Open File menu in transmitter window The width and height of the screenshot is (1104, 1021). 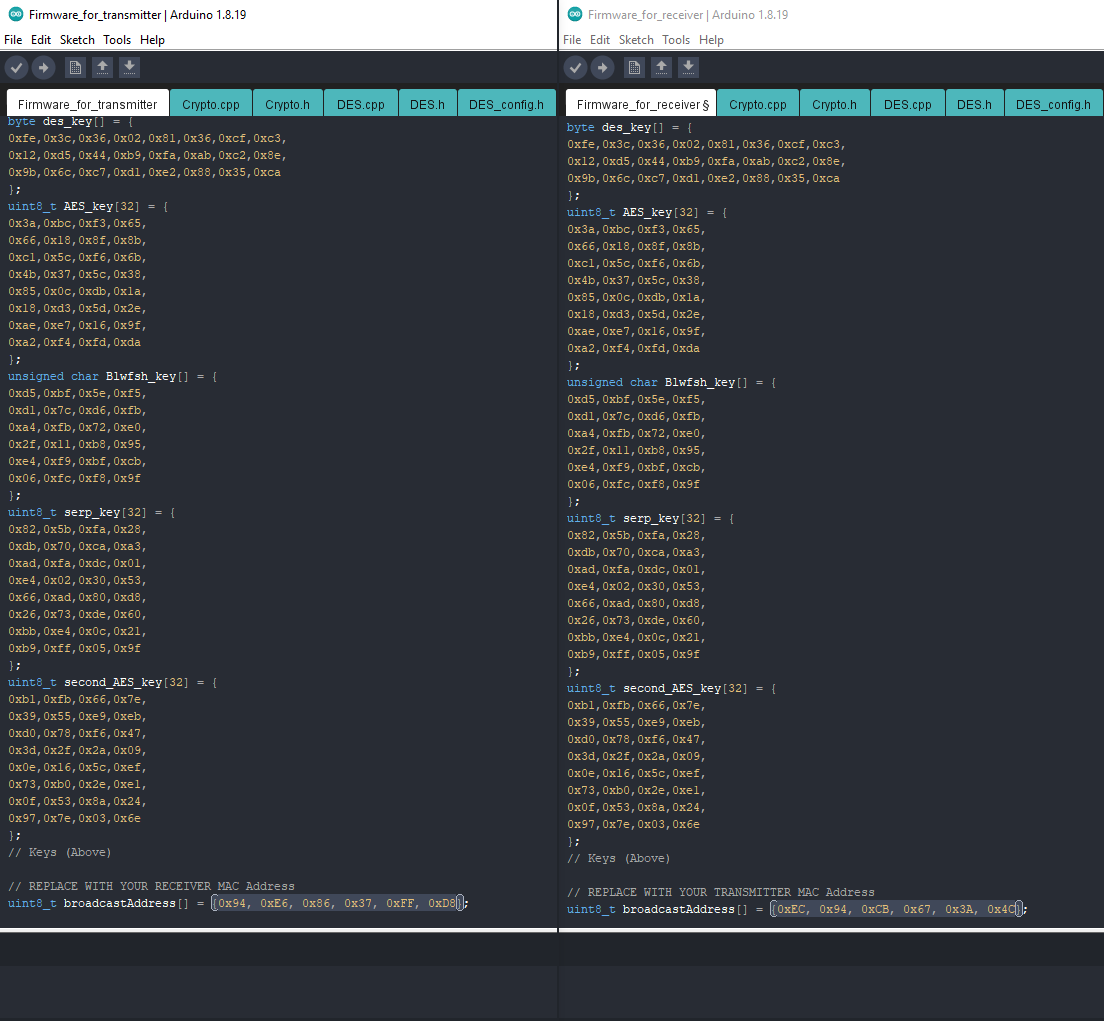pos(13,40)
